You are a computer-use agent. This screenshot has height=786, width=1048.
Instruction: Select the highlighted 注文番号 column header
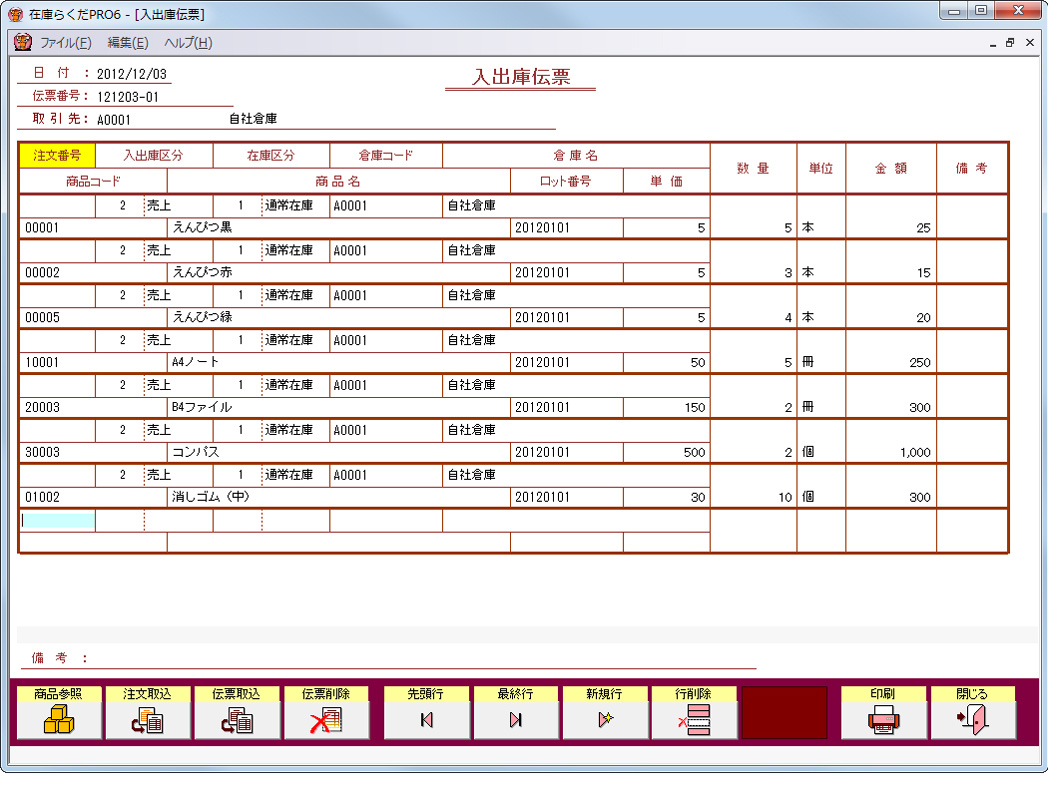tap(56, 155)
